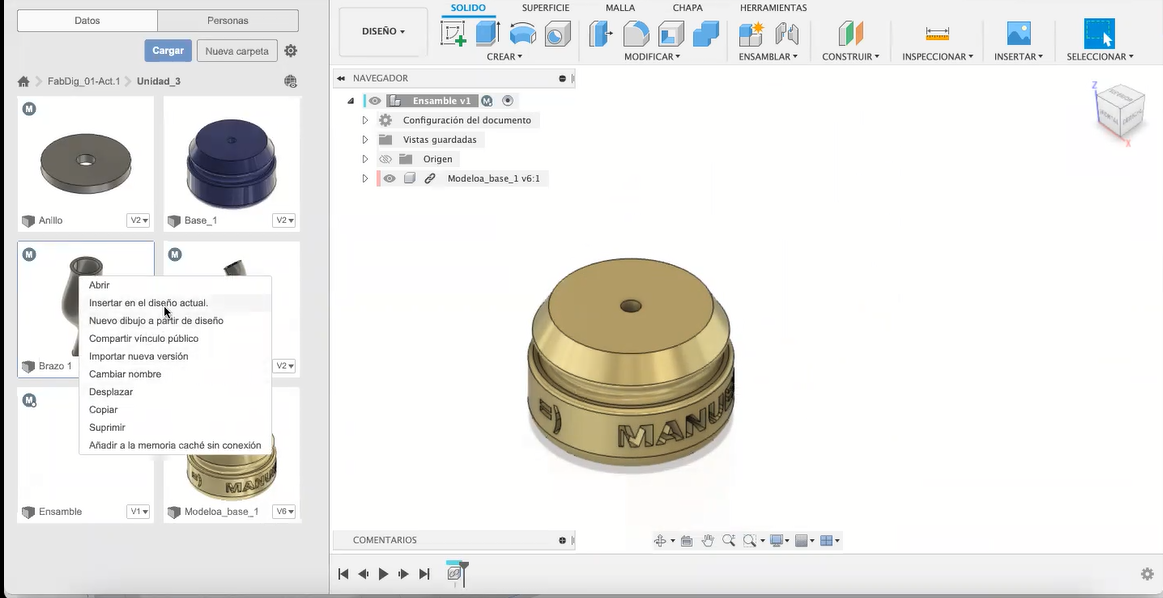The image size is (1163, 598).
Task: Select the Combine modify icon
Action: 705,34
